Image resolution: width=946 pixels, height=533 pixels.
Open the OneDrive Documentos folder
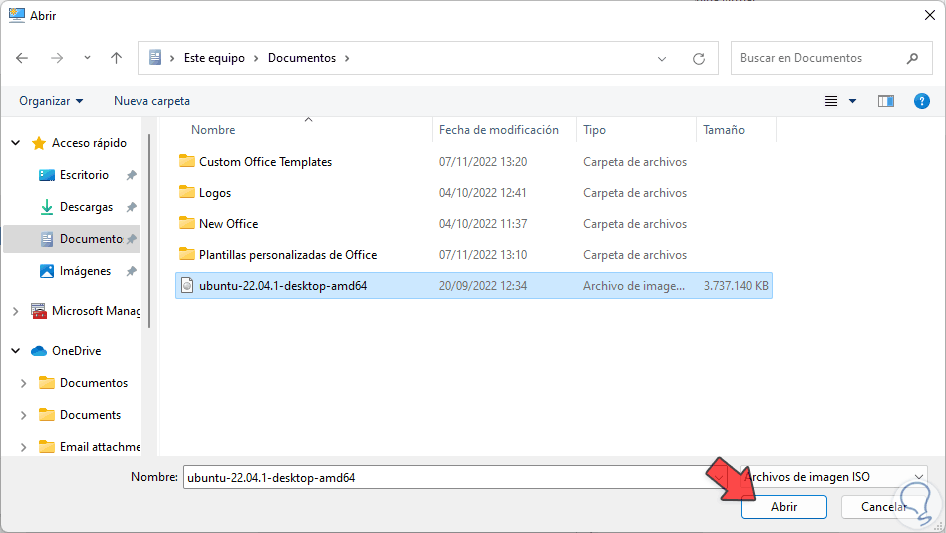(x=94, y=383)
